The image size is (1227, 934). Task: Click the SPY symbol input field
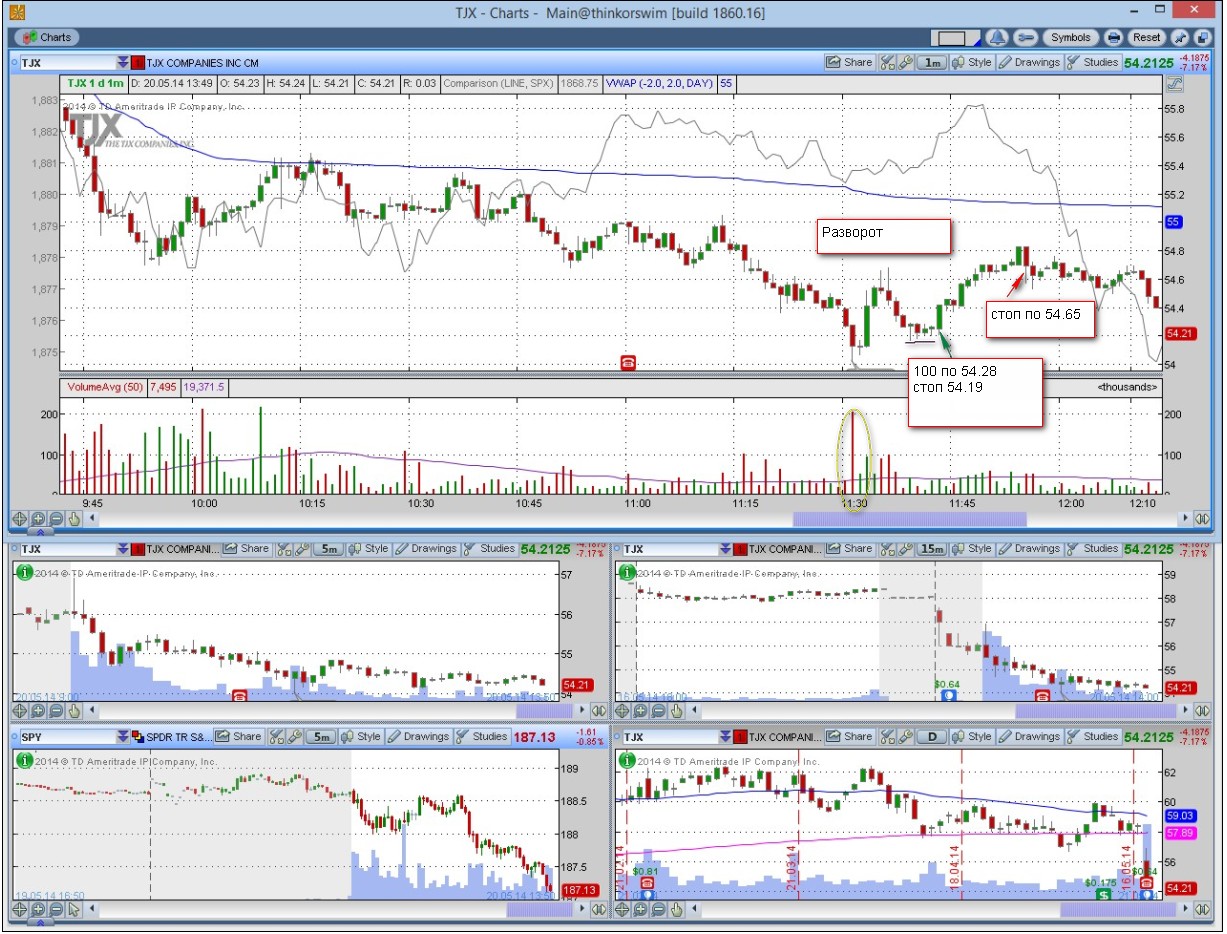(68, 737)
